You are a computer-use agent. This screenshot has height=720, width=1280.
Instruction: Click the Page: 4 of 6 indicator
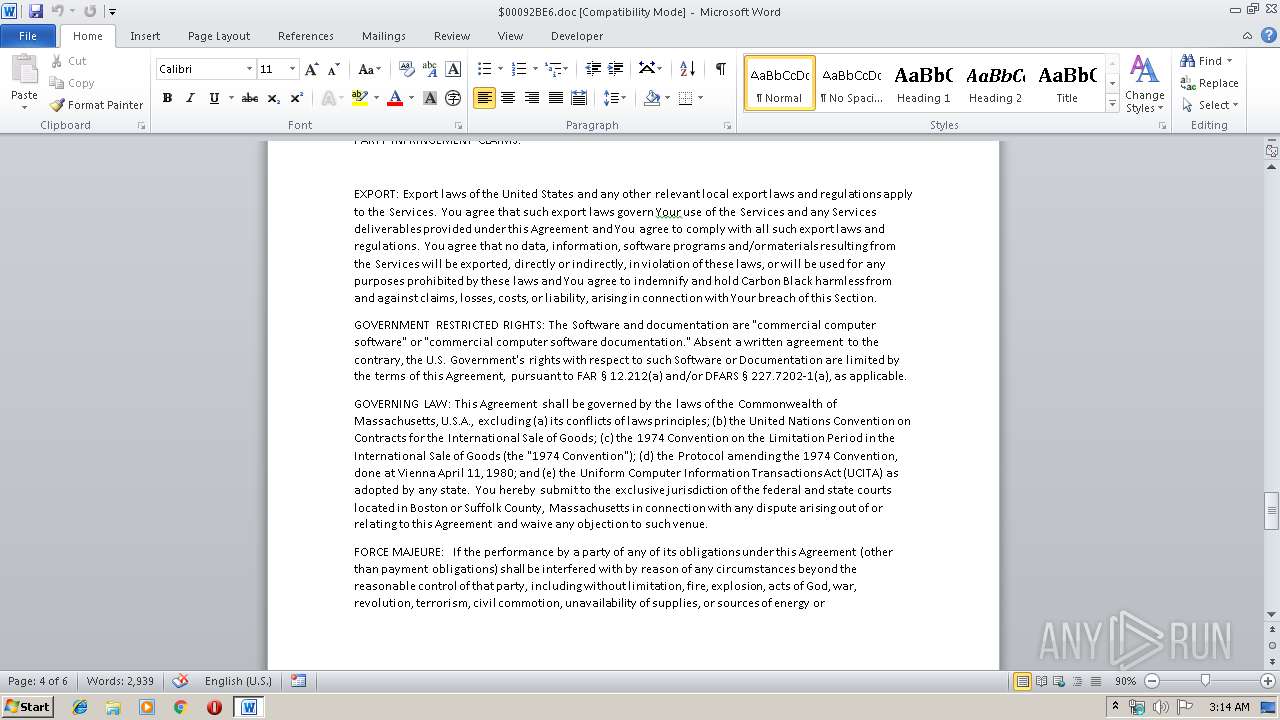[x=38, y=681]
